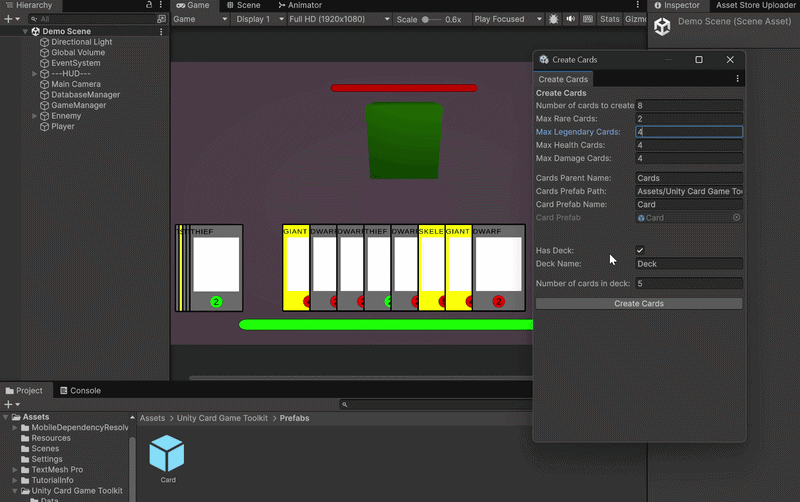Toggle Mute Audio speaker icon

pos(570,19)
